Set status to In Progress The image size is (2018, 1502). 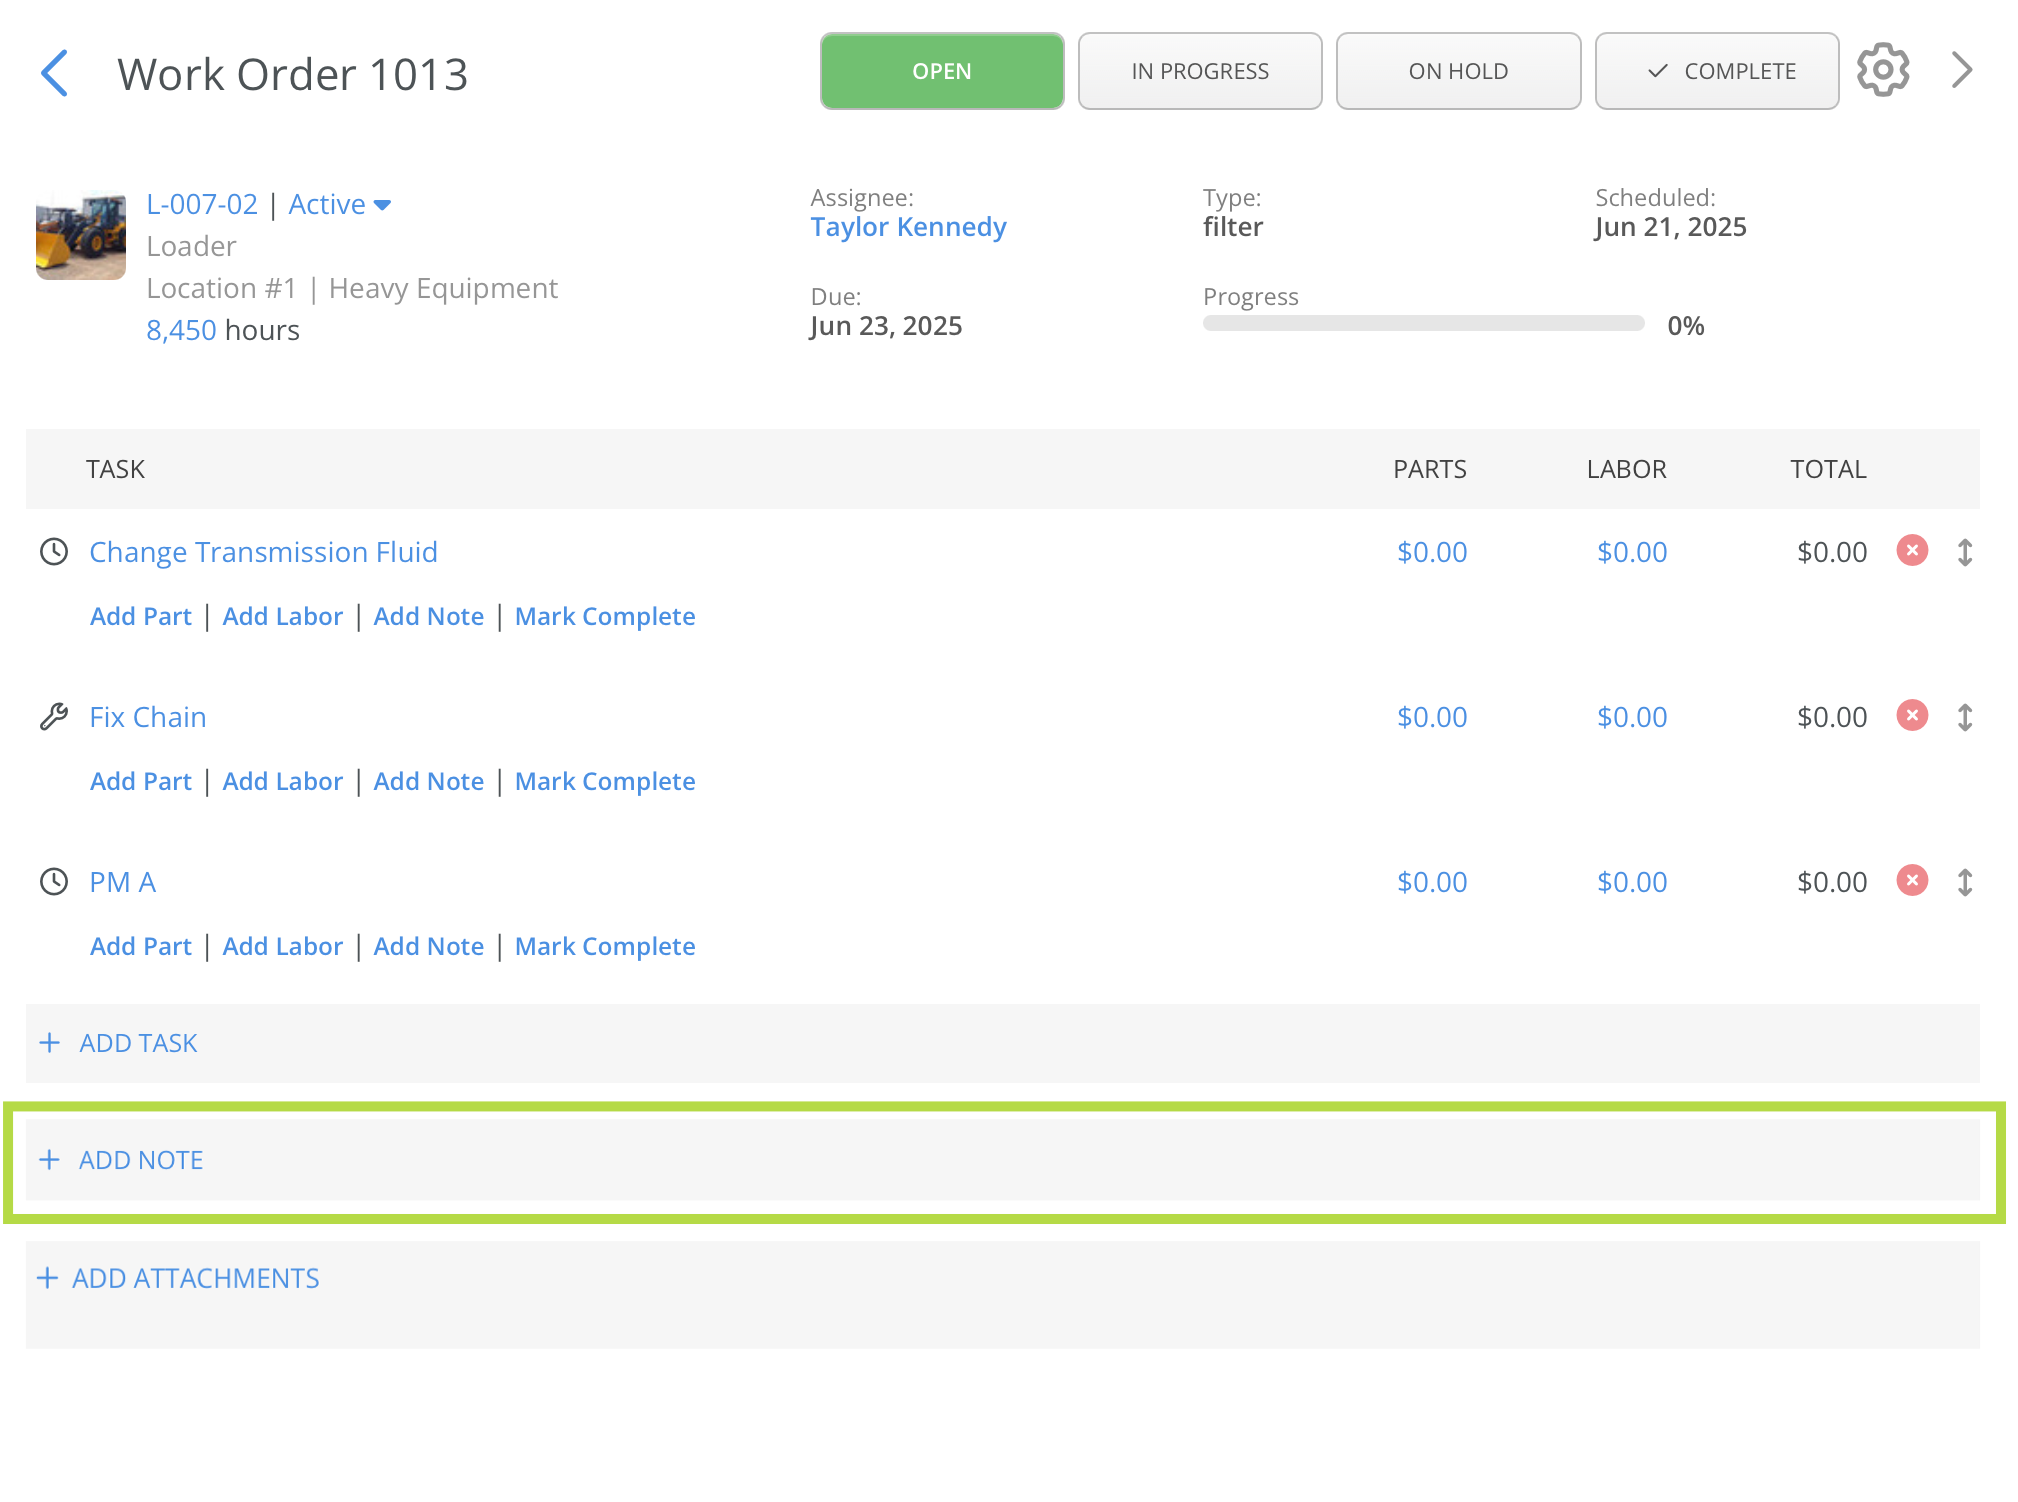coord(1199,71)
